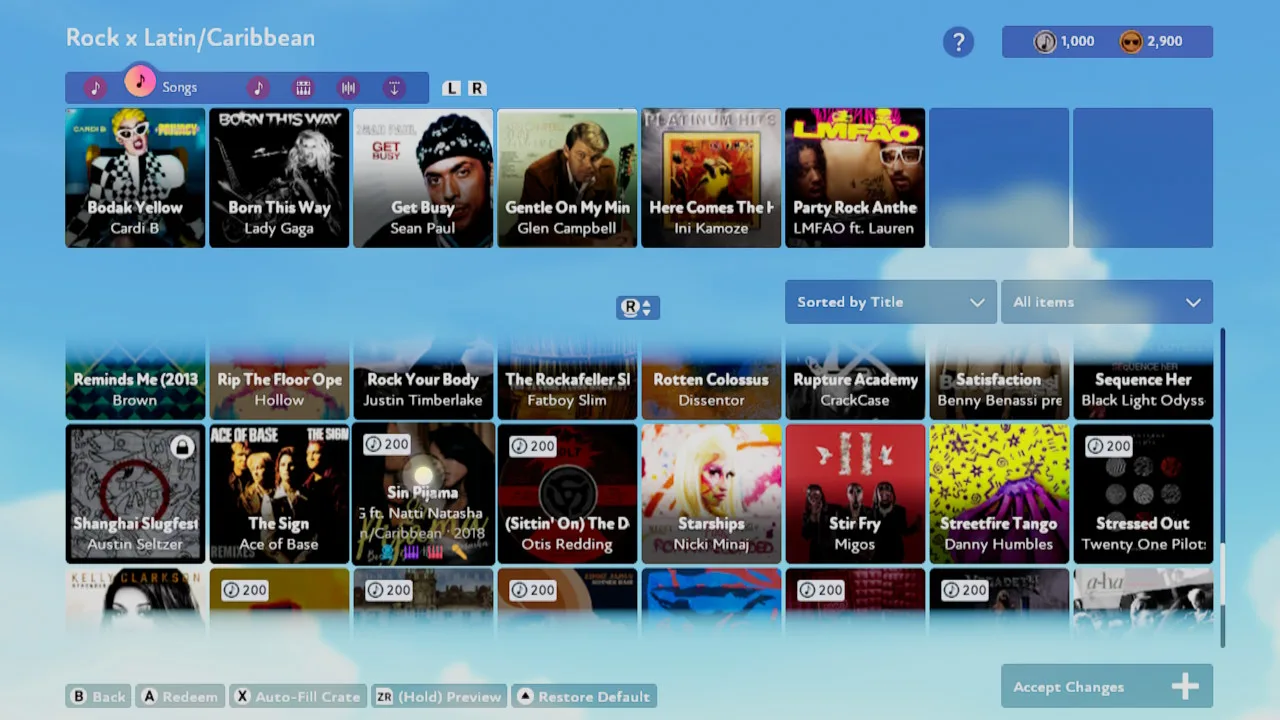1280x720 pixels.
Task: Select the Bodak Yellow crate song
Action: coord(135,178)
